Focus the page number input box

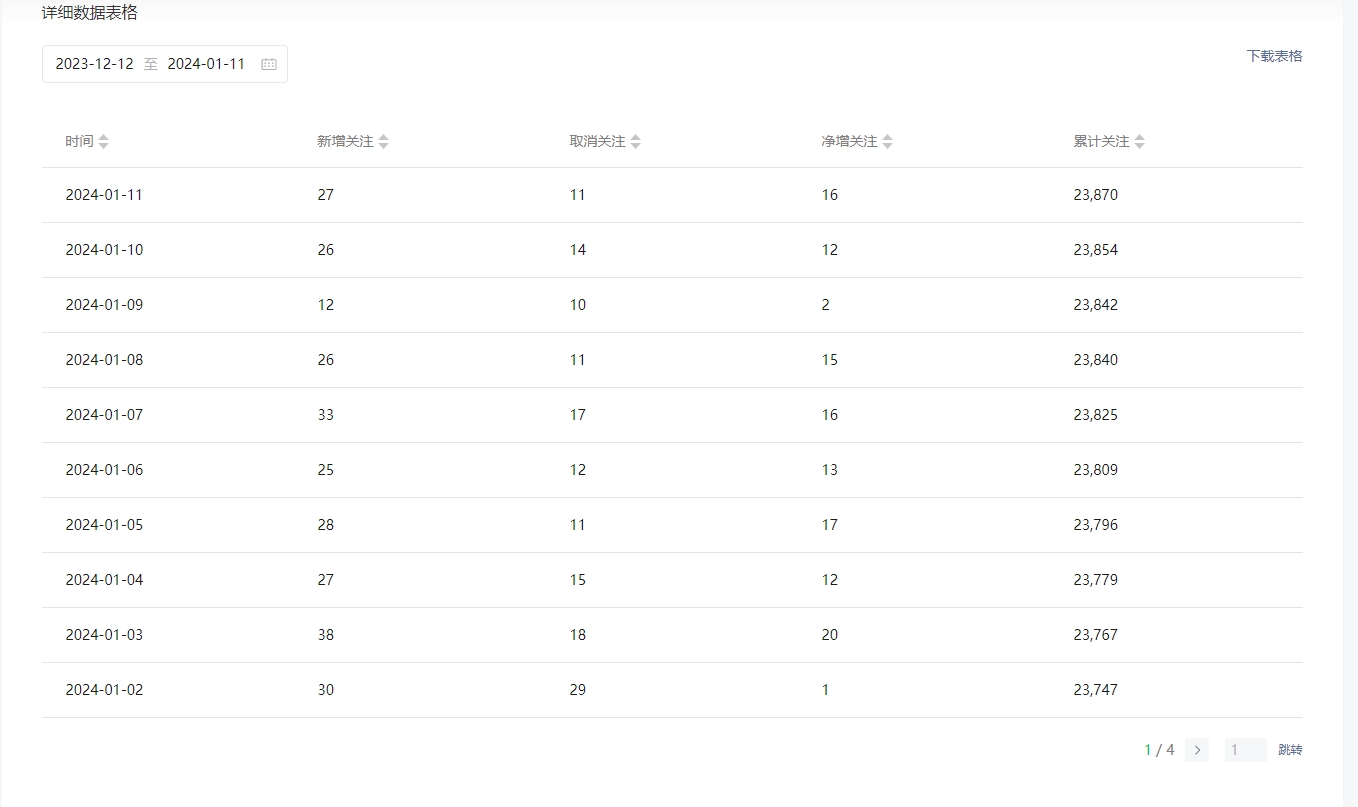pos(1246,750)
